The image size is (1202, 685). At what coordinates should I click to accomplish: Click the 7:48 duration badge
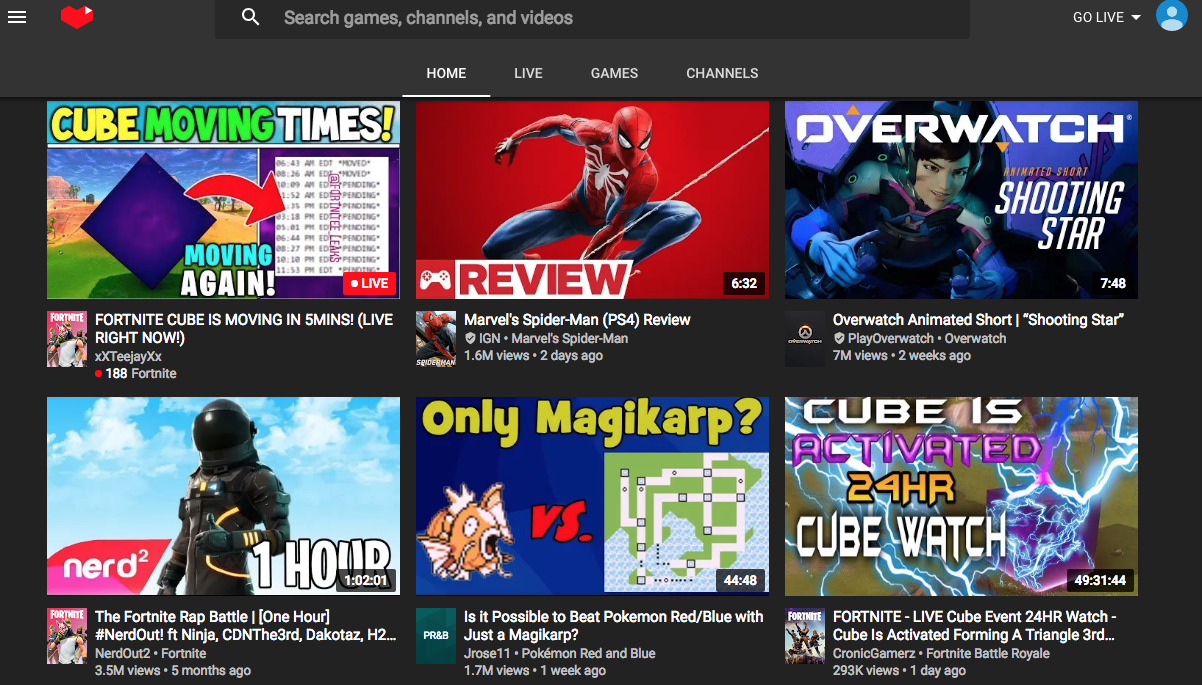[1113, 283]
